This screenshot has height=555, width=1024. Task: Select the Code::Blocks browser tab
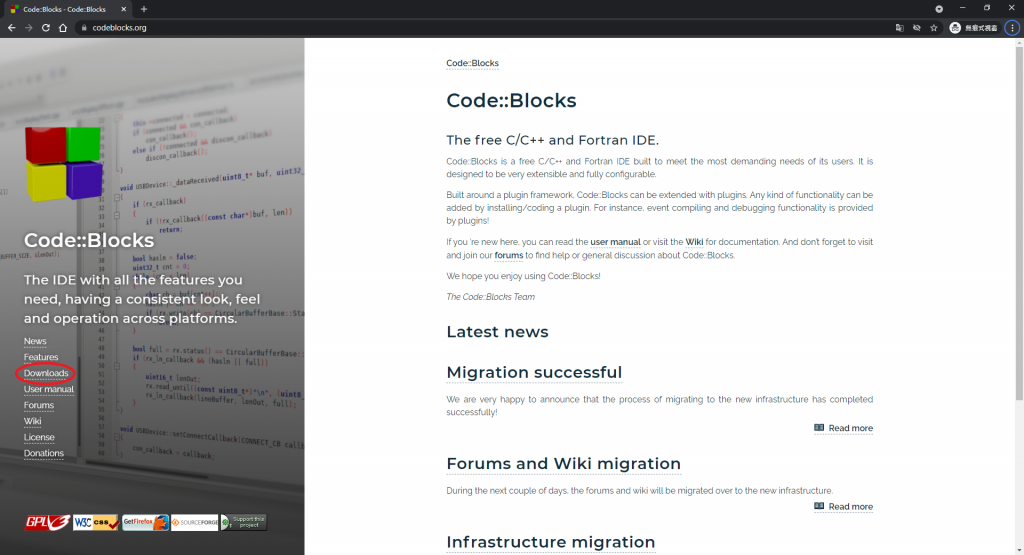(x=69, y=9)
